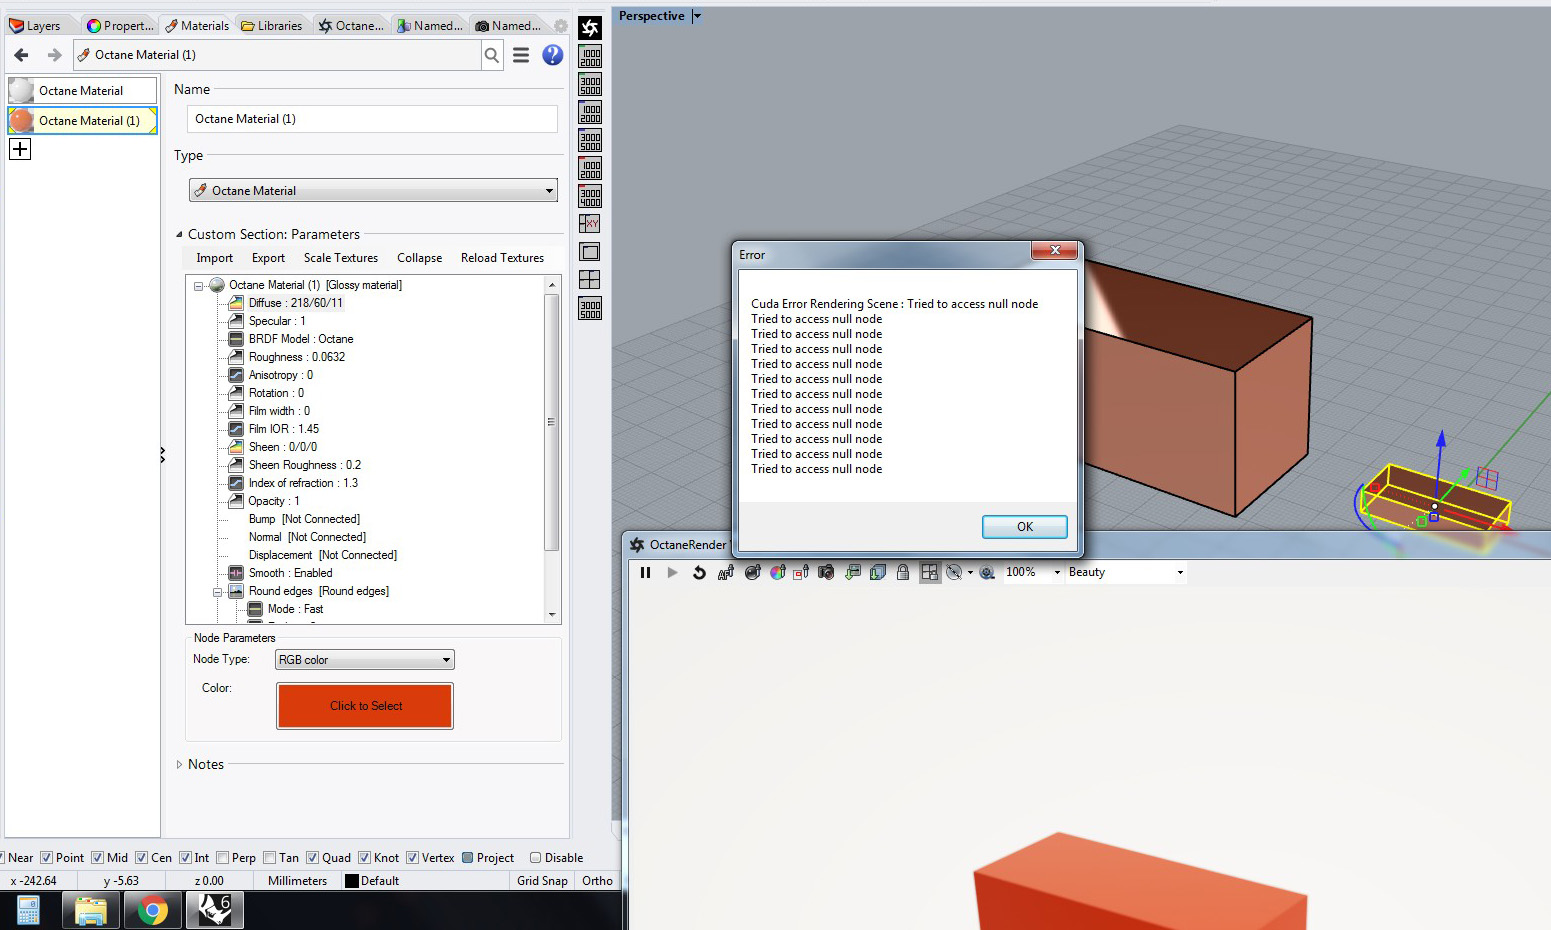Click OK in the Error dialog
Screen dimensions: 1551x930
(1025, 527)
